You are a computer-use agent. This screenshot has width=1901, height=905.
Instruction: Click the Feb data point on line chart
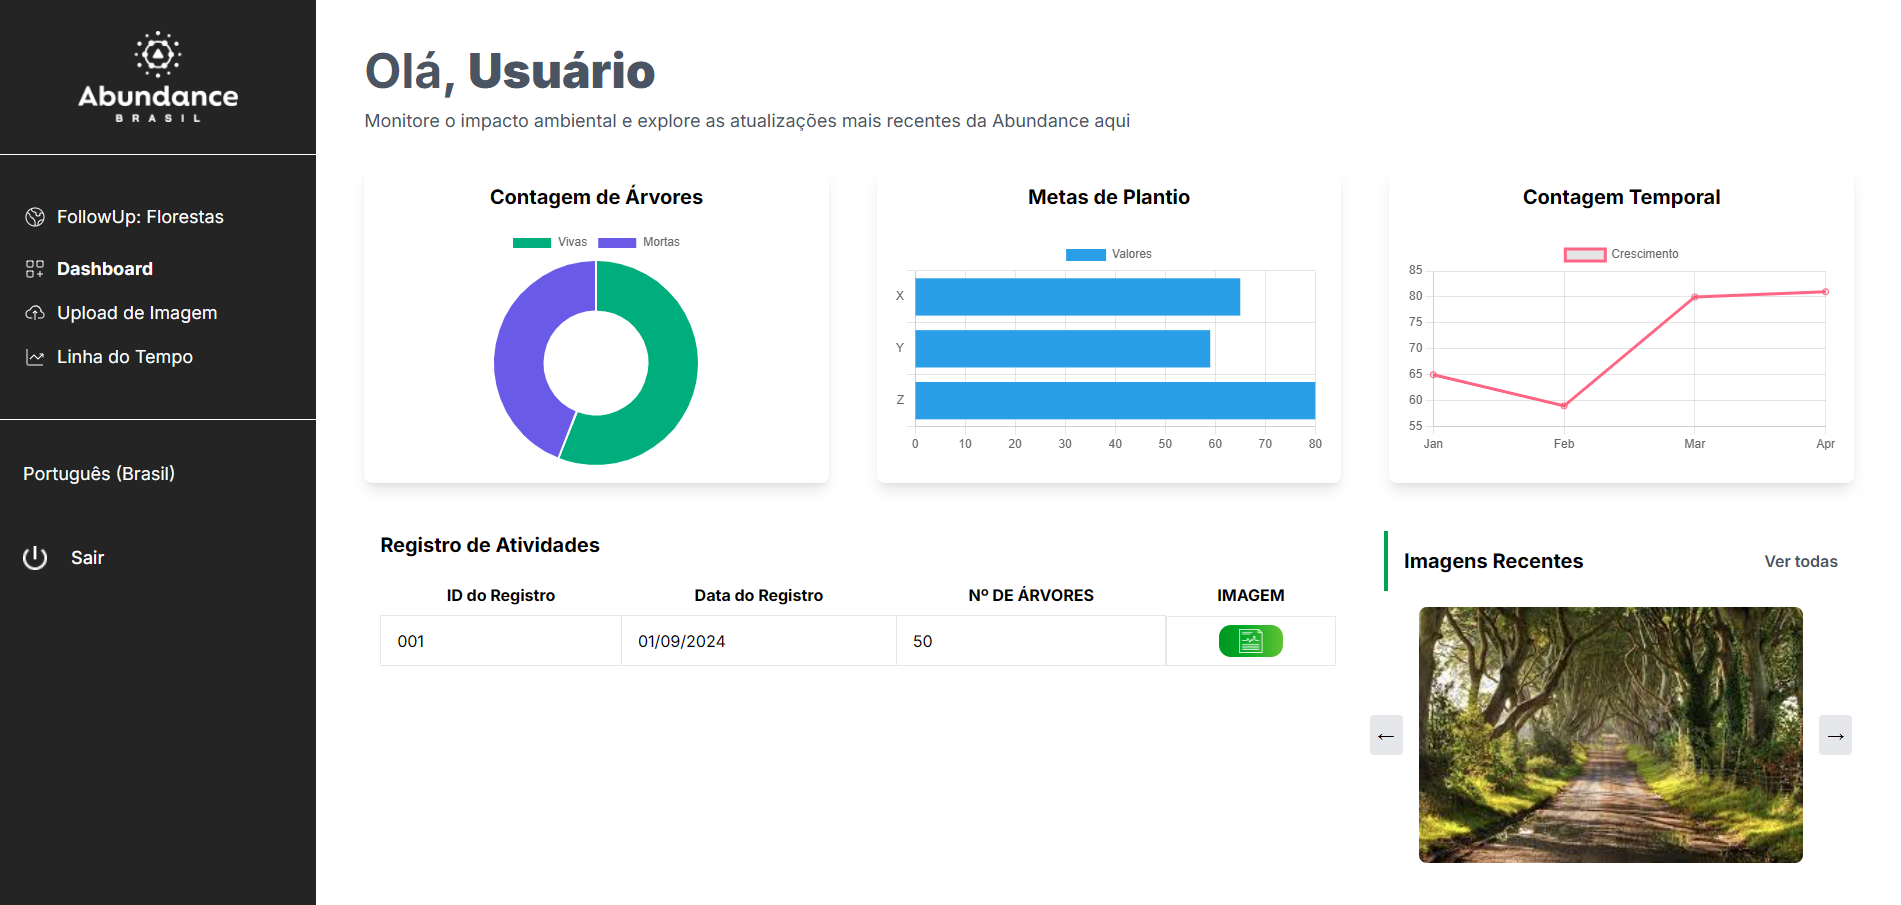pyautogui.click(x=1564, y=406)
